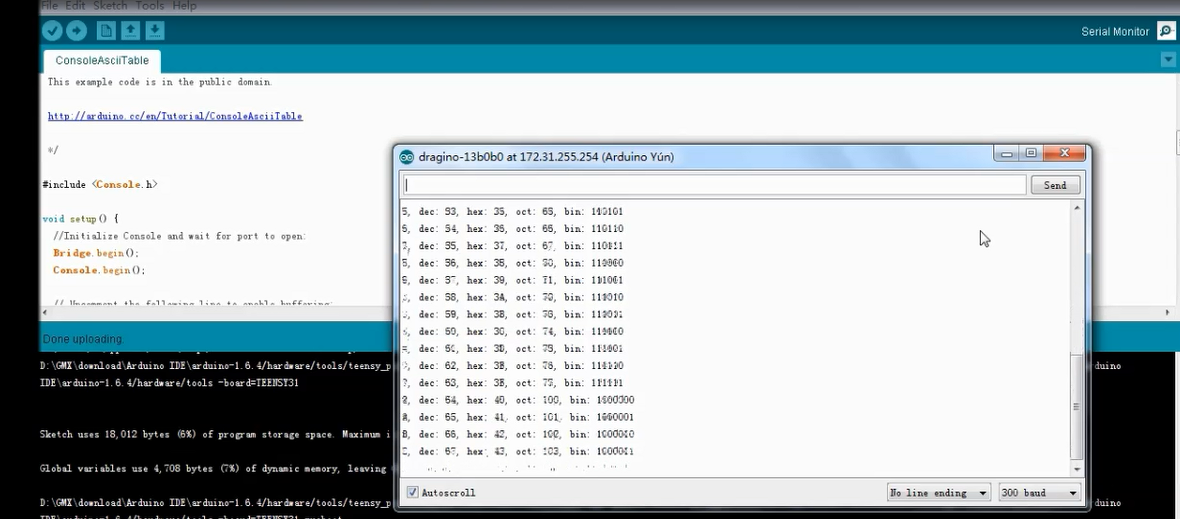Click the 'Bridge.begin();' line
Viewport: 1180px width, 519px height.
[96, 253]
